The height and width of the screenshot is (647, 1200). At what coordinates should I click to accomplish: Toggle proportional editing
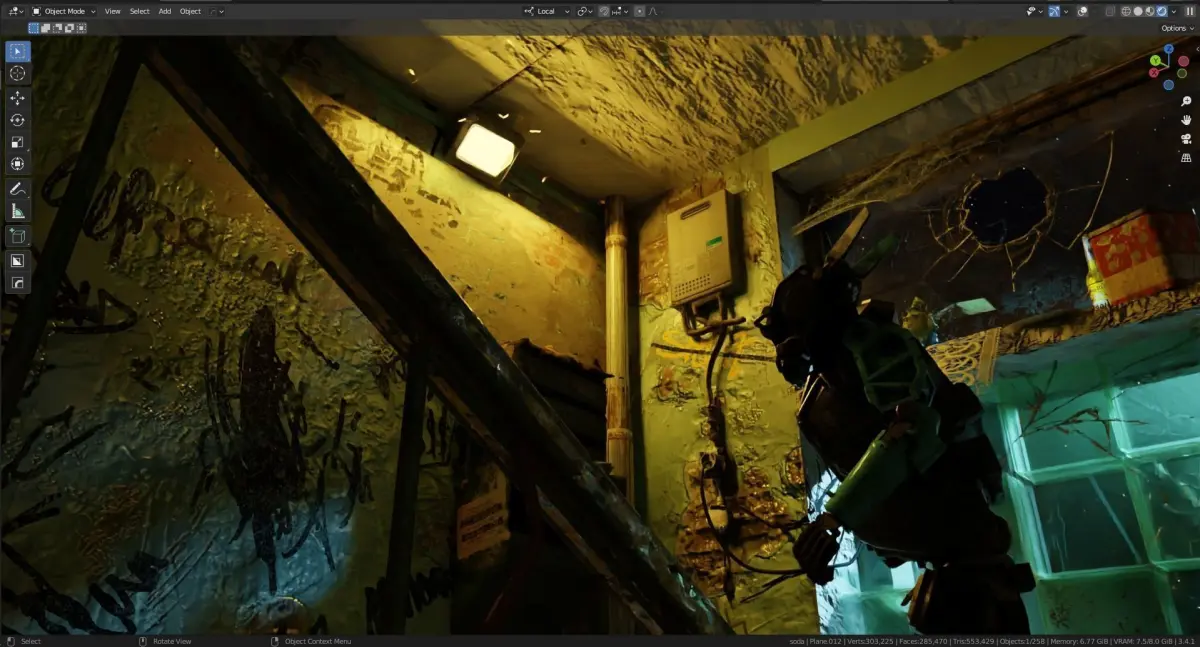(x=639, y=11)
